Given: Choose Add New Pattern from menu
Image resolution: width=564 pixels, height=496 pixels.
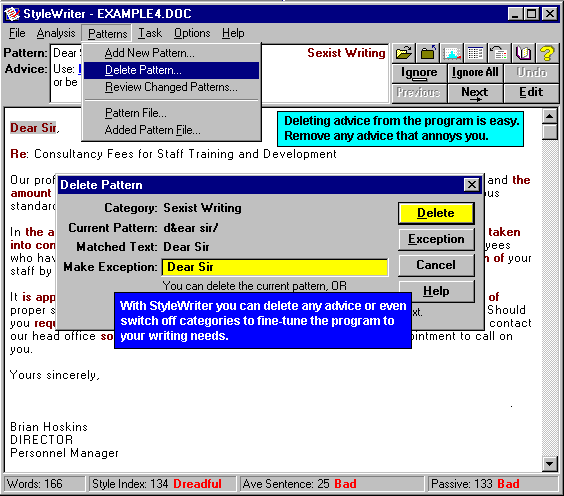Looking at the screenshot, I should click(172, 53).
